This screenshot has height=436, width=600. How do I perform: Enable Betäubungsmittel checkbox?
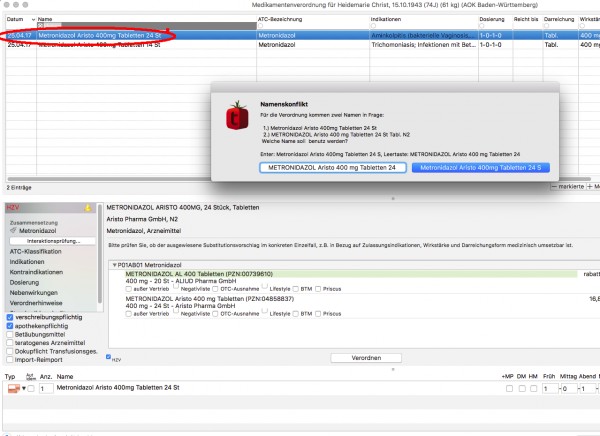click(x=10, y=334)
